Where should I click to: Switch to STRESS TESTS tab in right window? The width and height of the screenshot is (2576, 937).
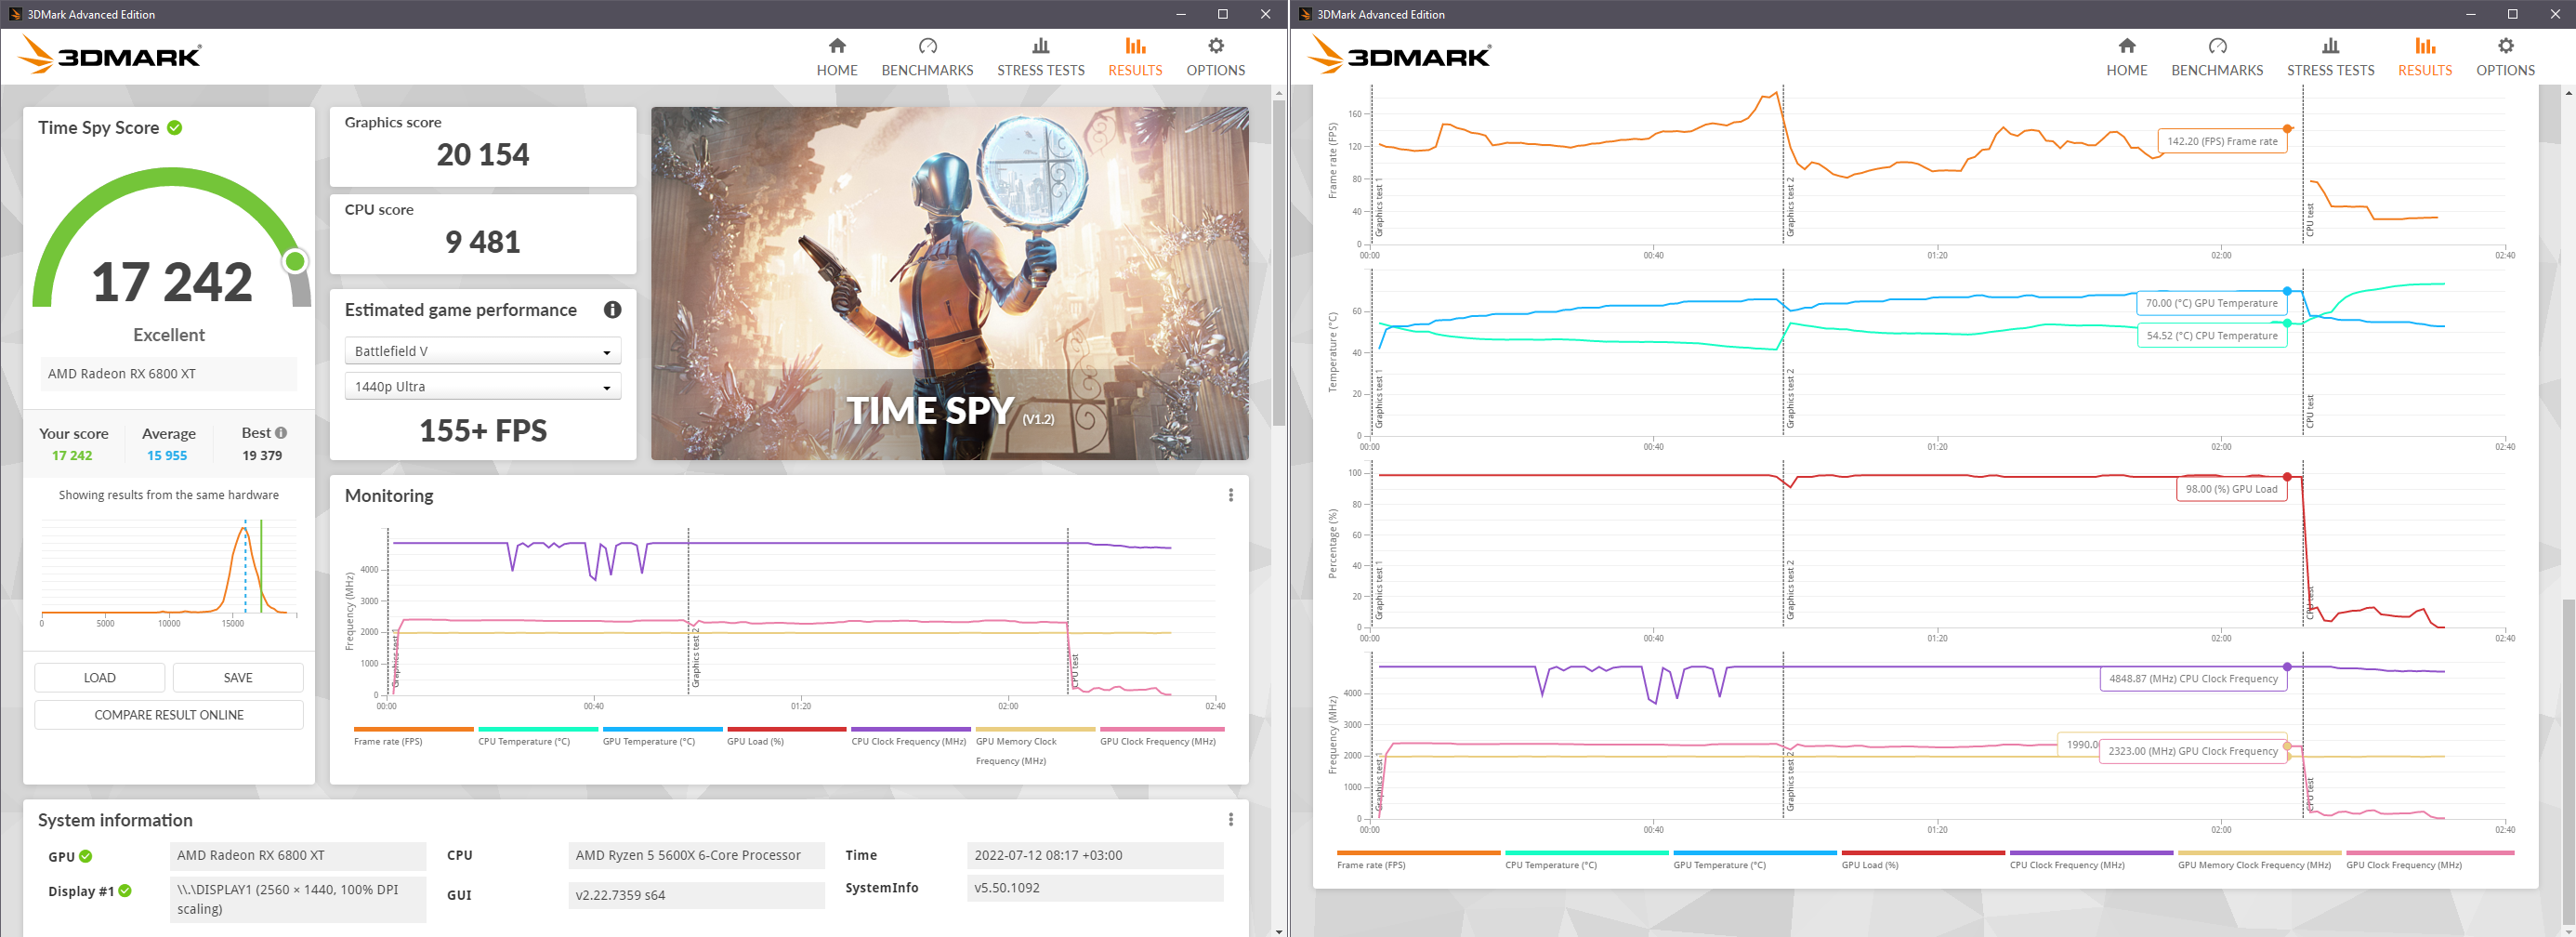pyautogui.click(x=2330, y=57)
